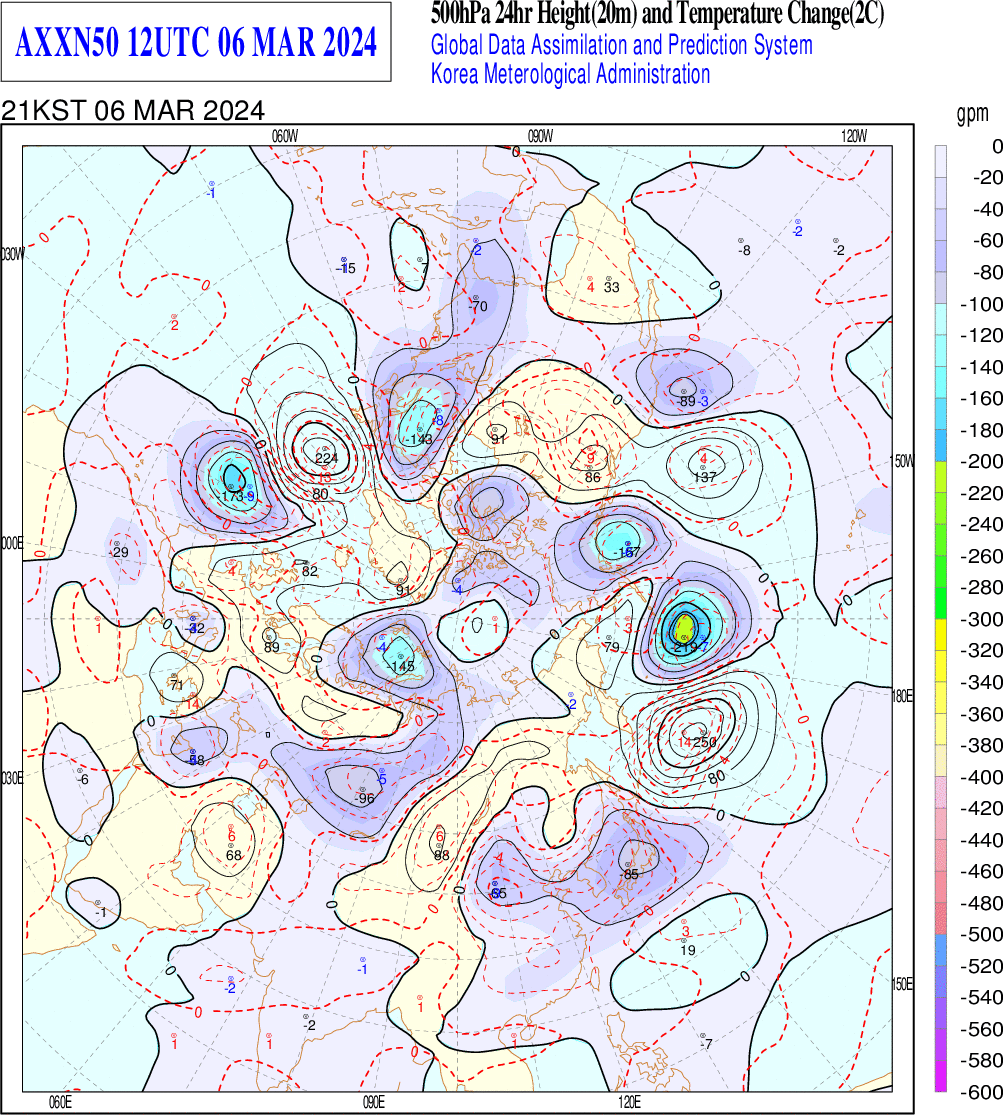The width and height of the screenshot is (1003, 1115).
Task: Click the "030E" longitude label
Action: [x=12, y=779]
